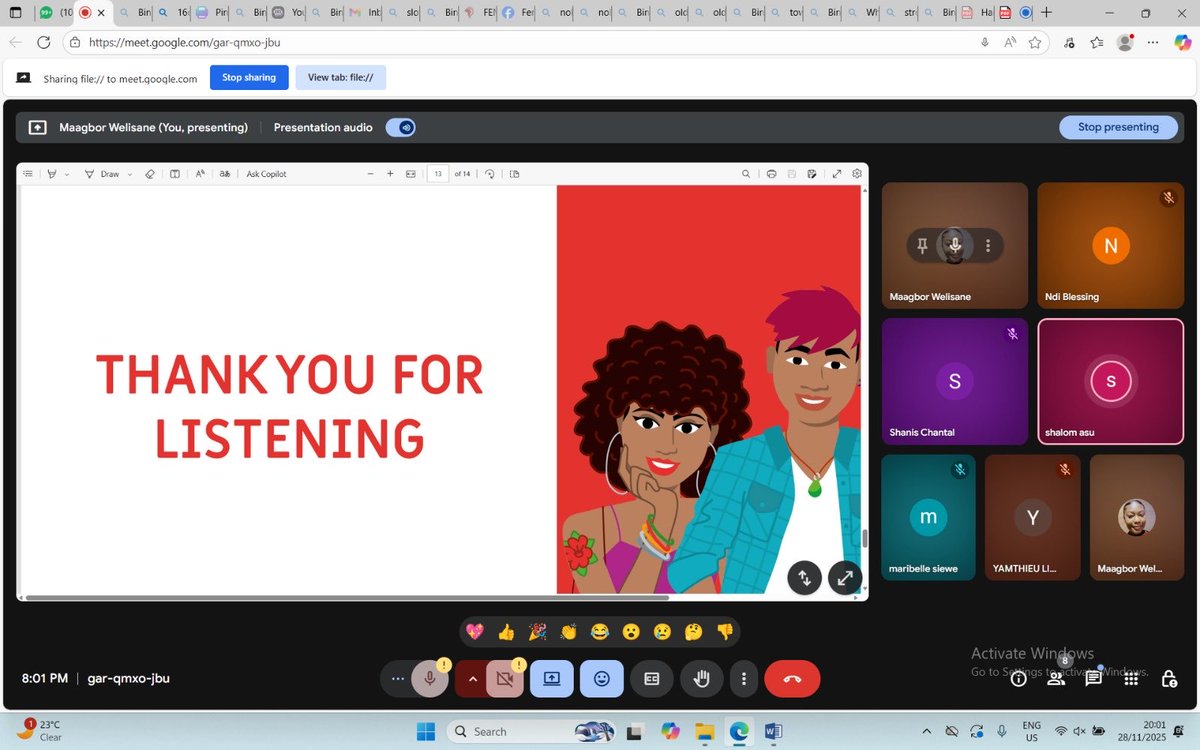Image resolution: width=1200 pixels, height=750 pixels.
Task: Rotate the PDF page
Action: (x=490, y=174)
